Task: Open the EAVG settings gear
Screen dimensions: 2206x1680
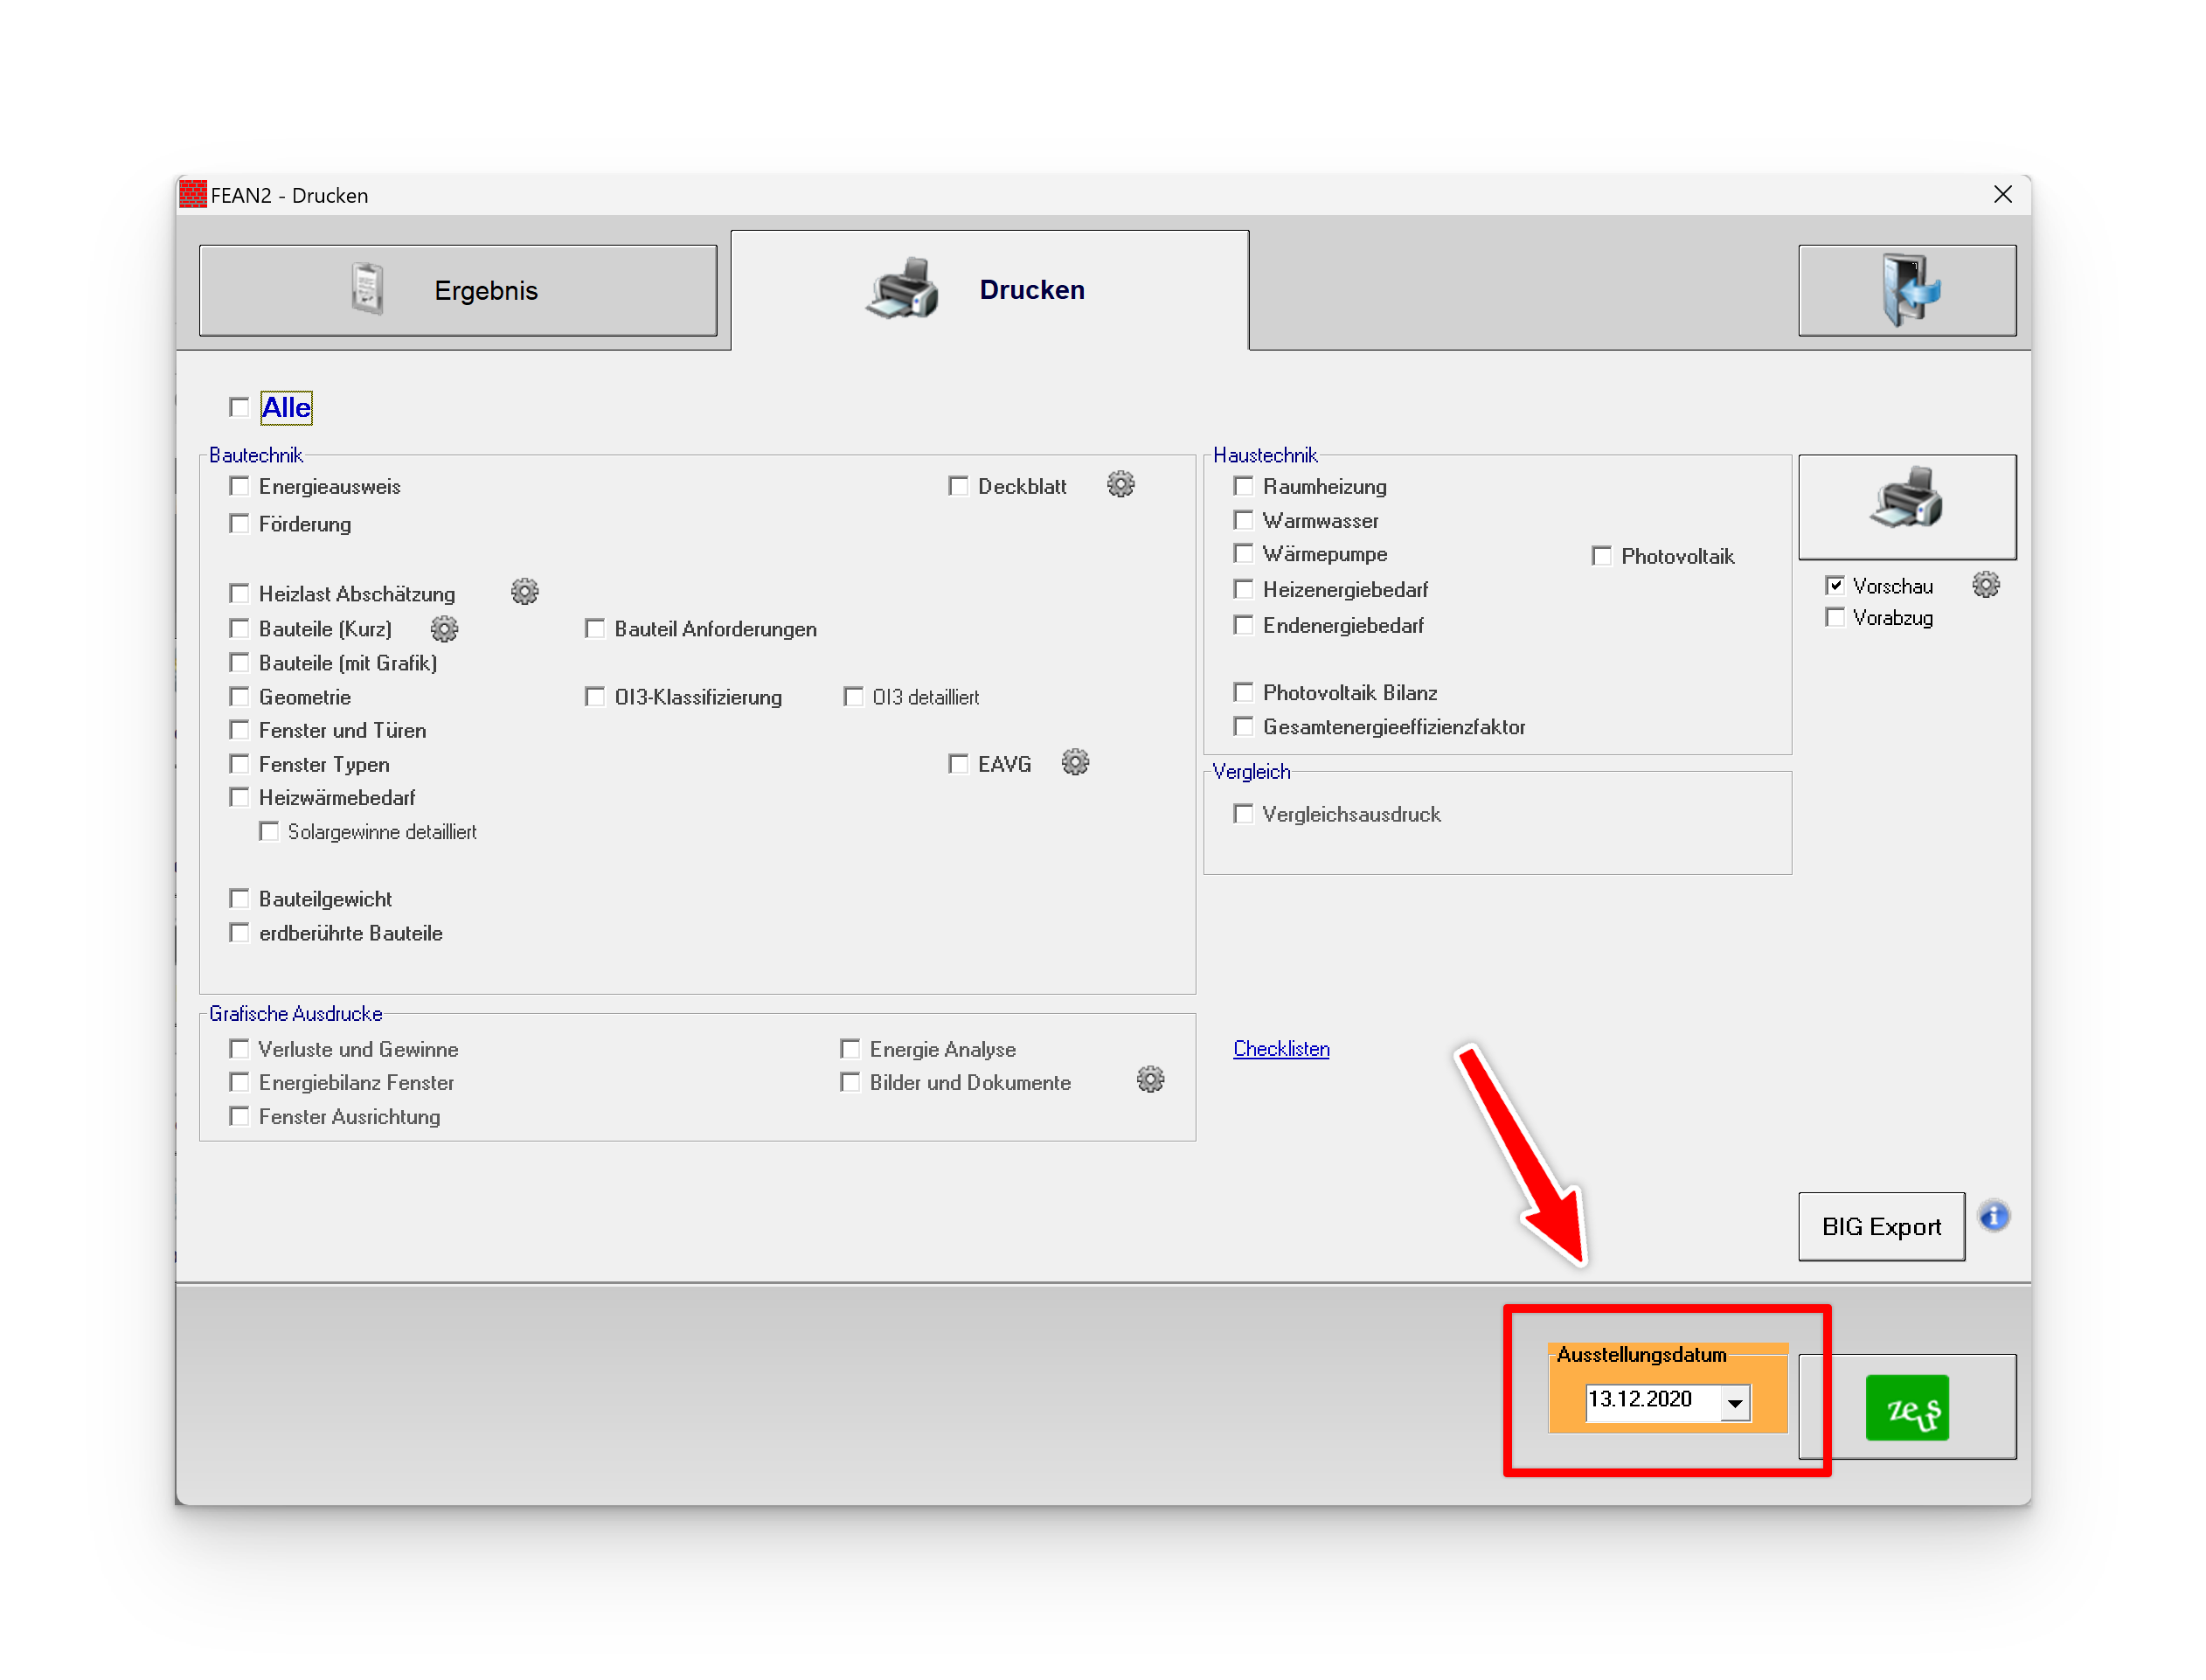Action: tap(1075, 763)
